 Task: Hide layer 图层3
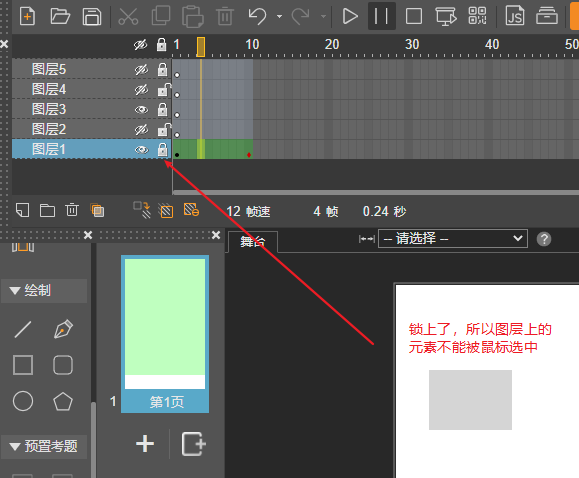(x=141, y=110)
